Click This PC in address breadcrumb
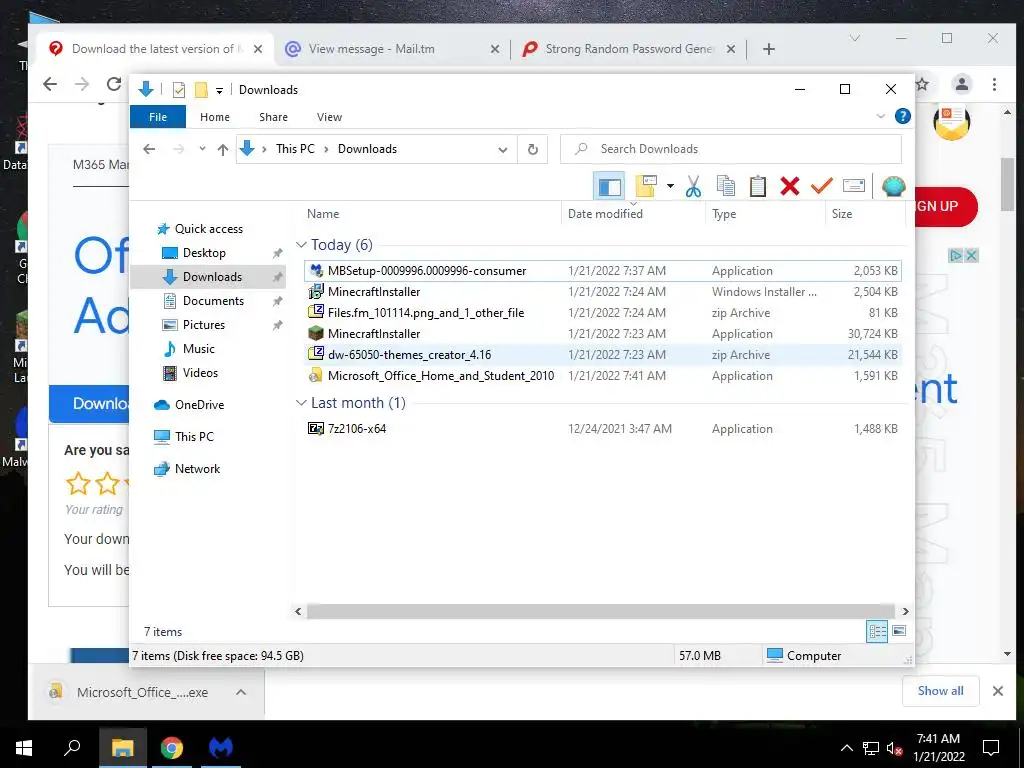This screenshot has height=768, width=1024. coord(295,149)
